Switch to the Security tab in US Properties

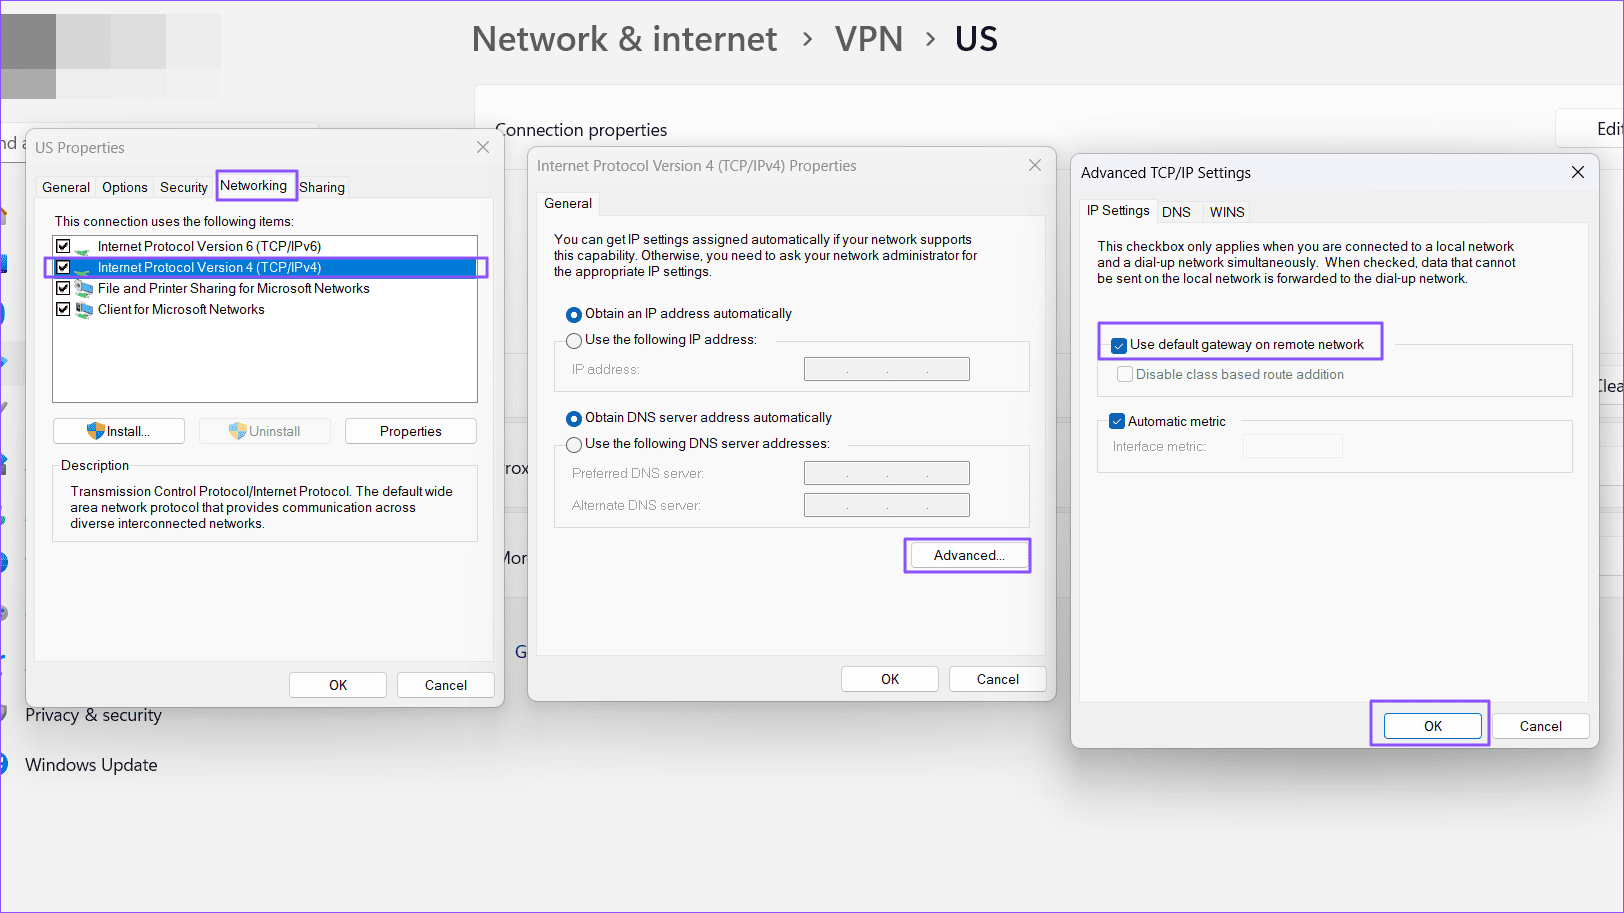(184, 187)
